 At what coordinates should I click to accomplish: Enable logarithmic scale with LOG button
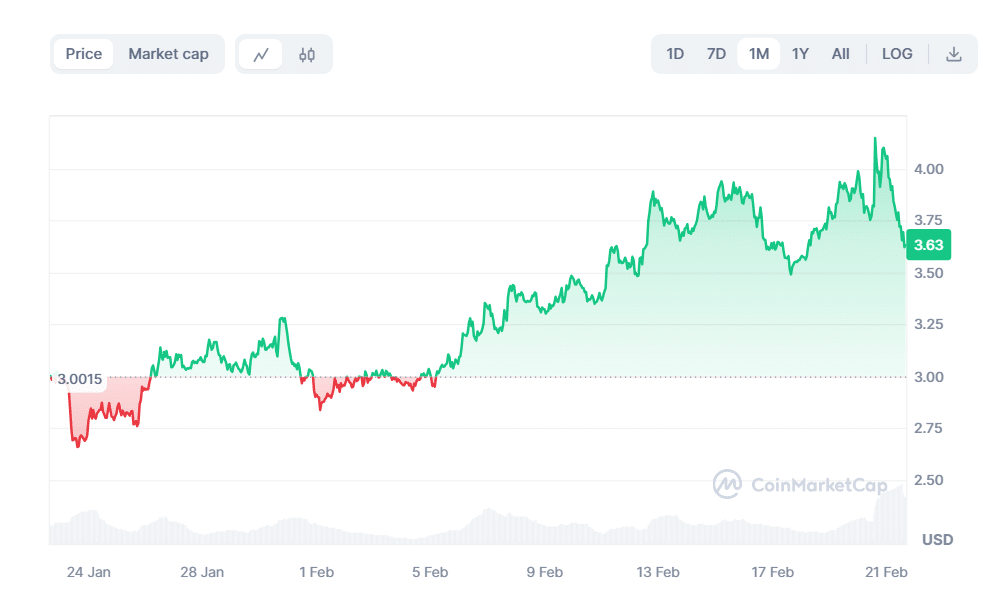click(896, 54)
